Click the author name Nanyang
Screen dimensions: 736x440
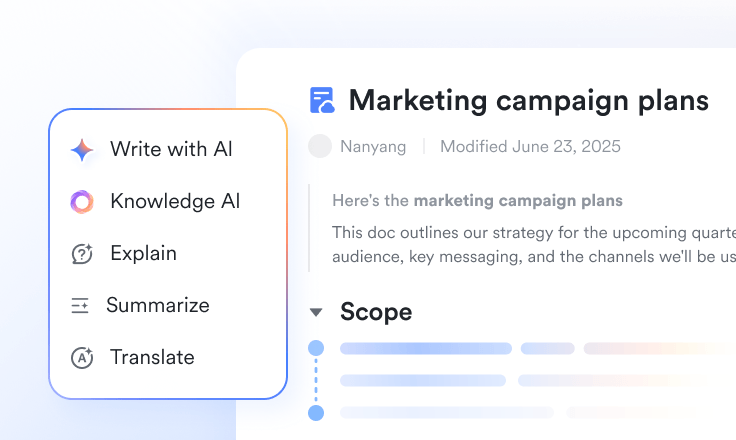(373, 147)
